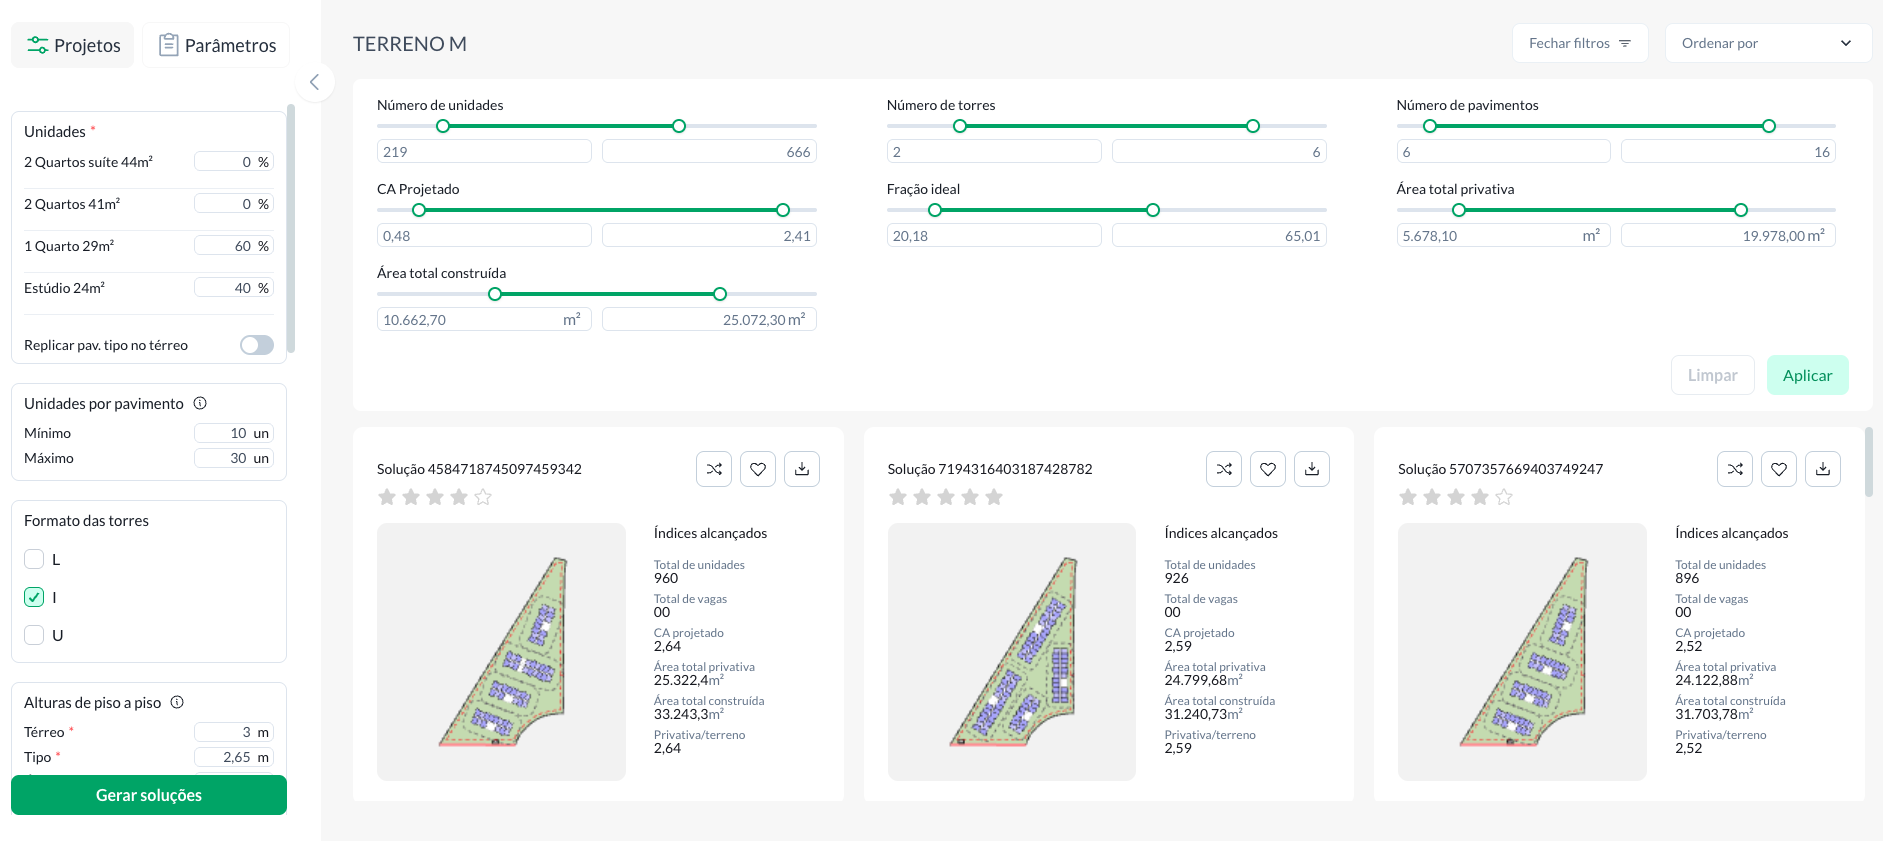Uncheck the I tower format checkbox
The height and width of the screenshot is (841, 1883).
tap(34, 597)
